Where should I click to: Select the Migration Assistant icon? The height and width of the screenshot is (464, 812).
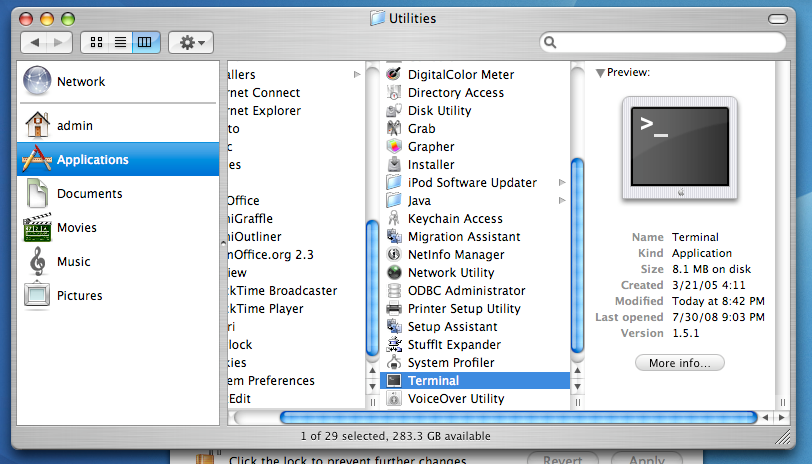(394, 236)
